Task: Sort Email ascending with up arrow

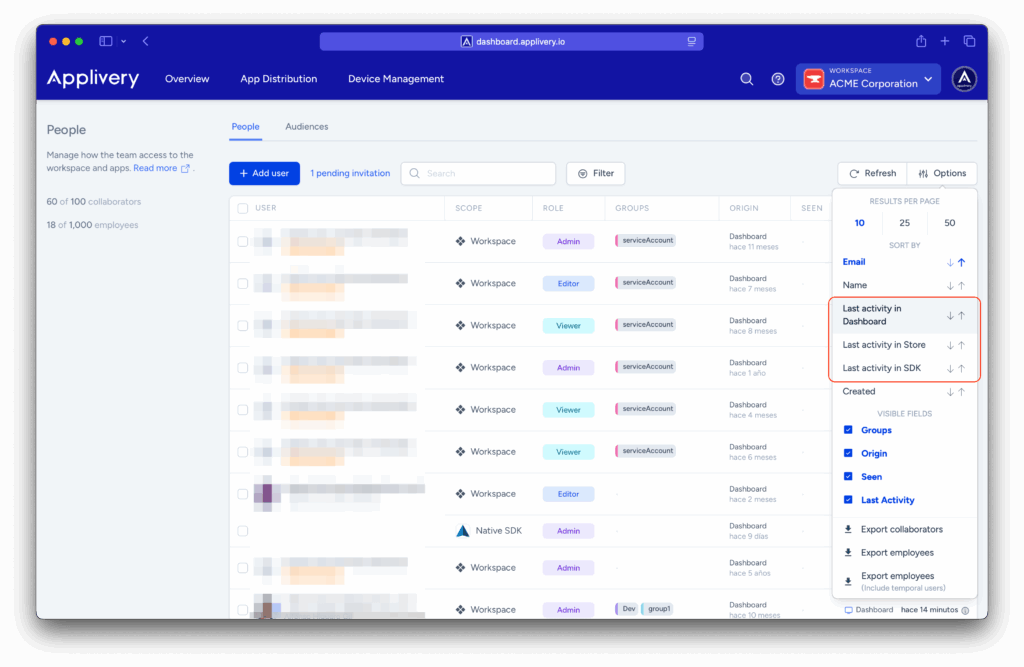Action: (x=962, y=262)
